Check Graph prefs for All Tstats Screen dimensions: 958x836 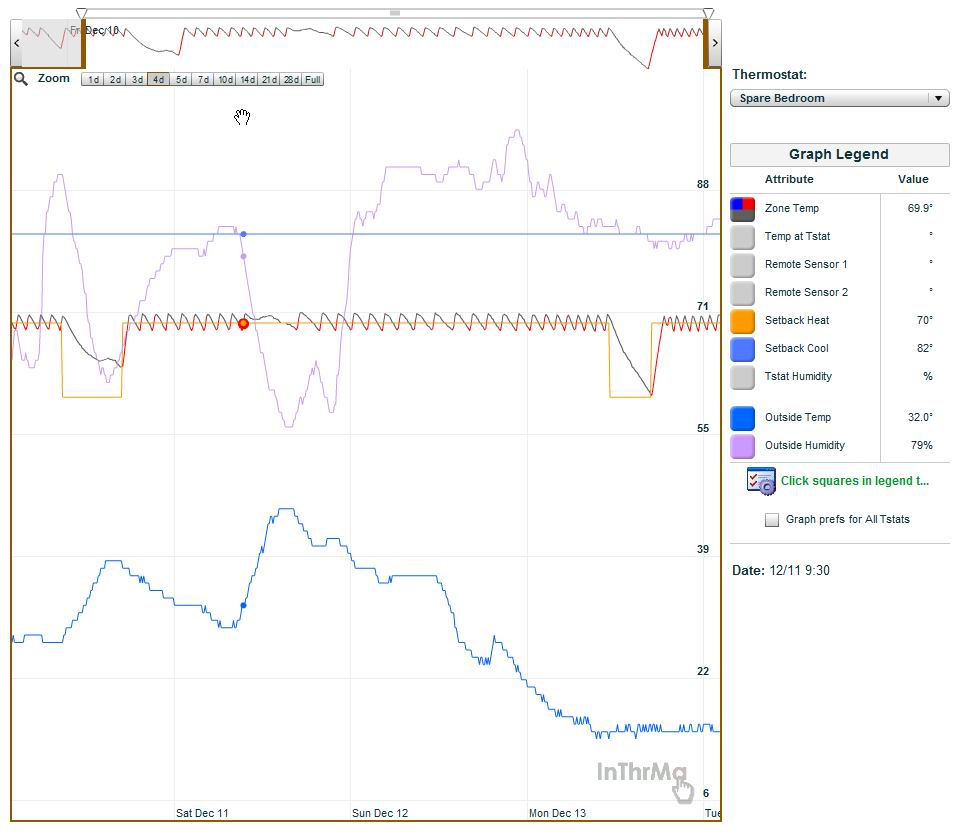point(772,520)
